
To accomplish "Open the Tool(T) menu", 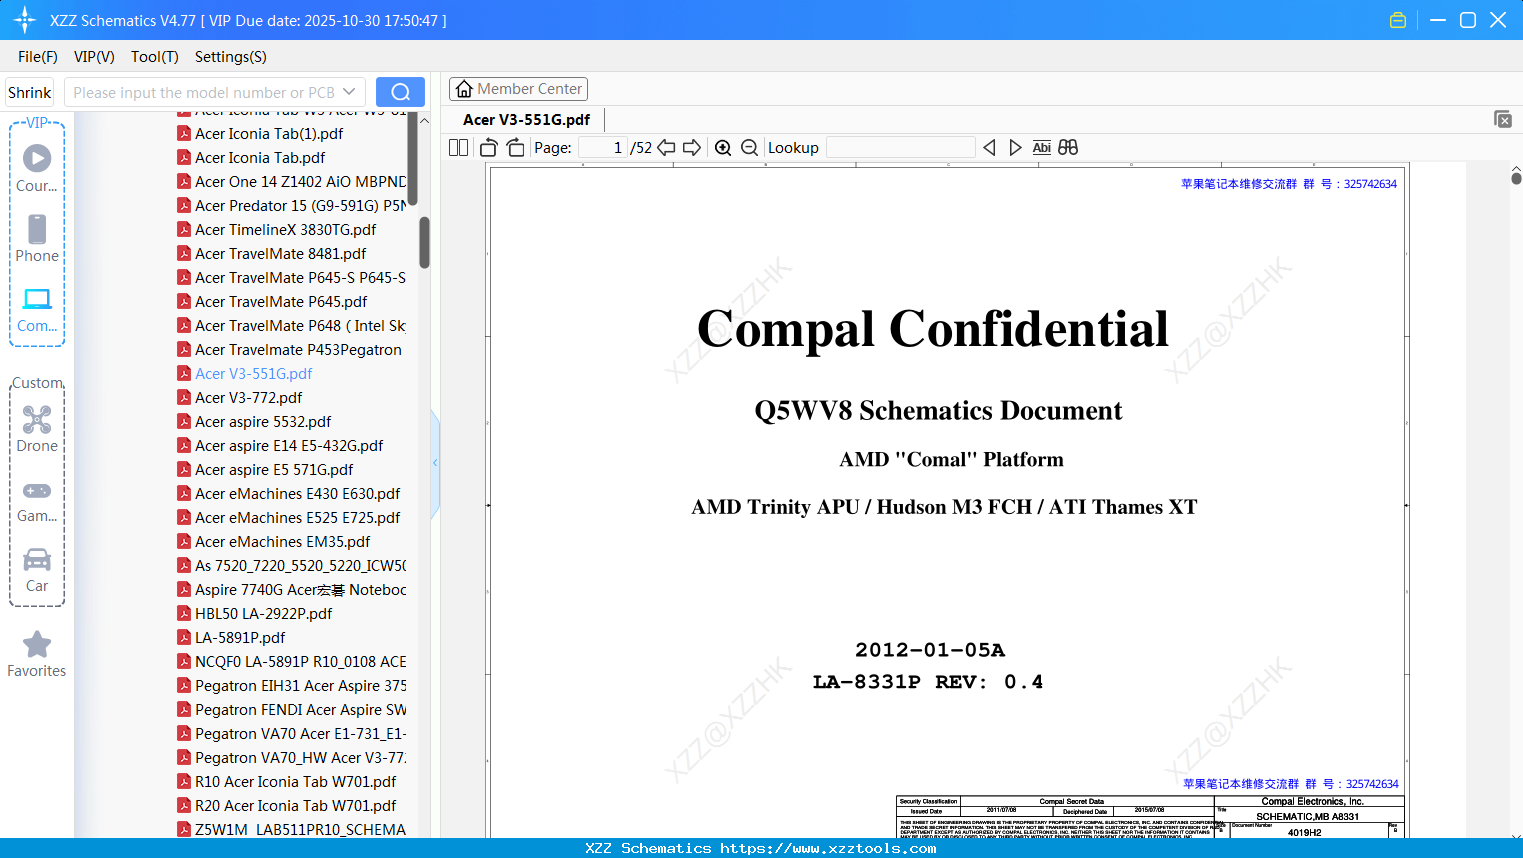I will 155,57.
